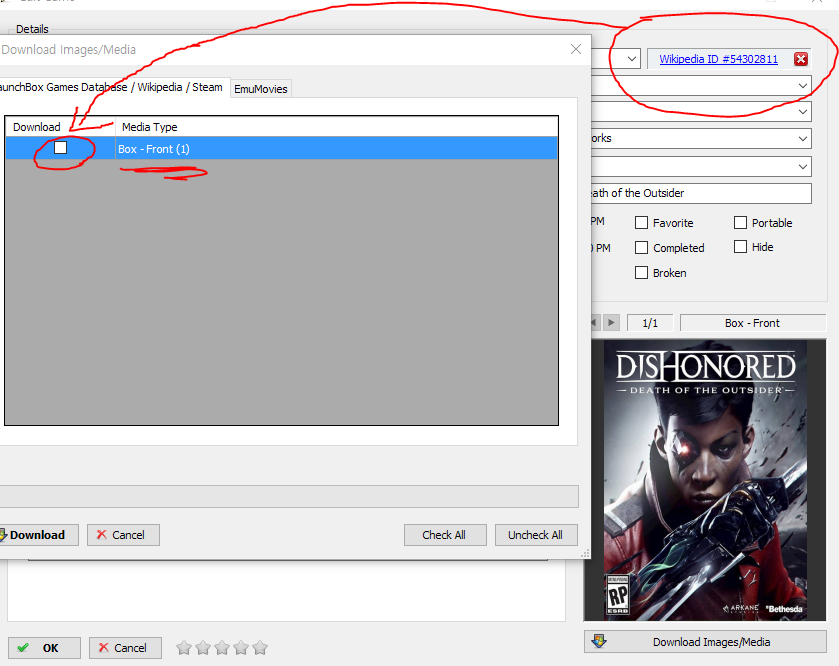Cancel the Edit Game window
Image resolution: width=839 pixels, height=666 pixels.
(125, 648)
